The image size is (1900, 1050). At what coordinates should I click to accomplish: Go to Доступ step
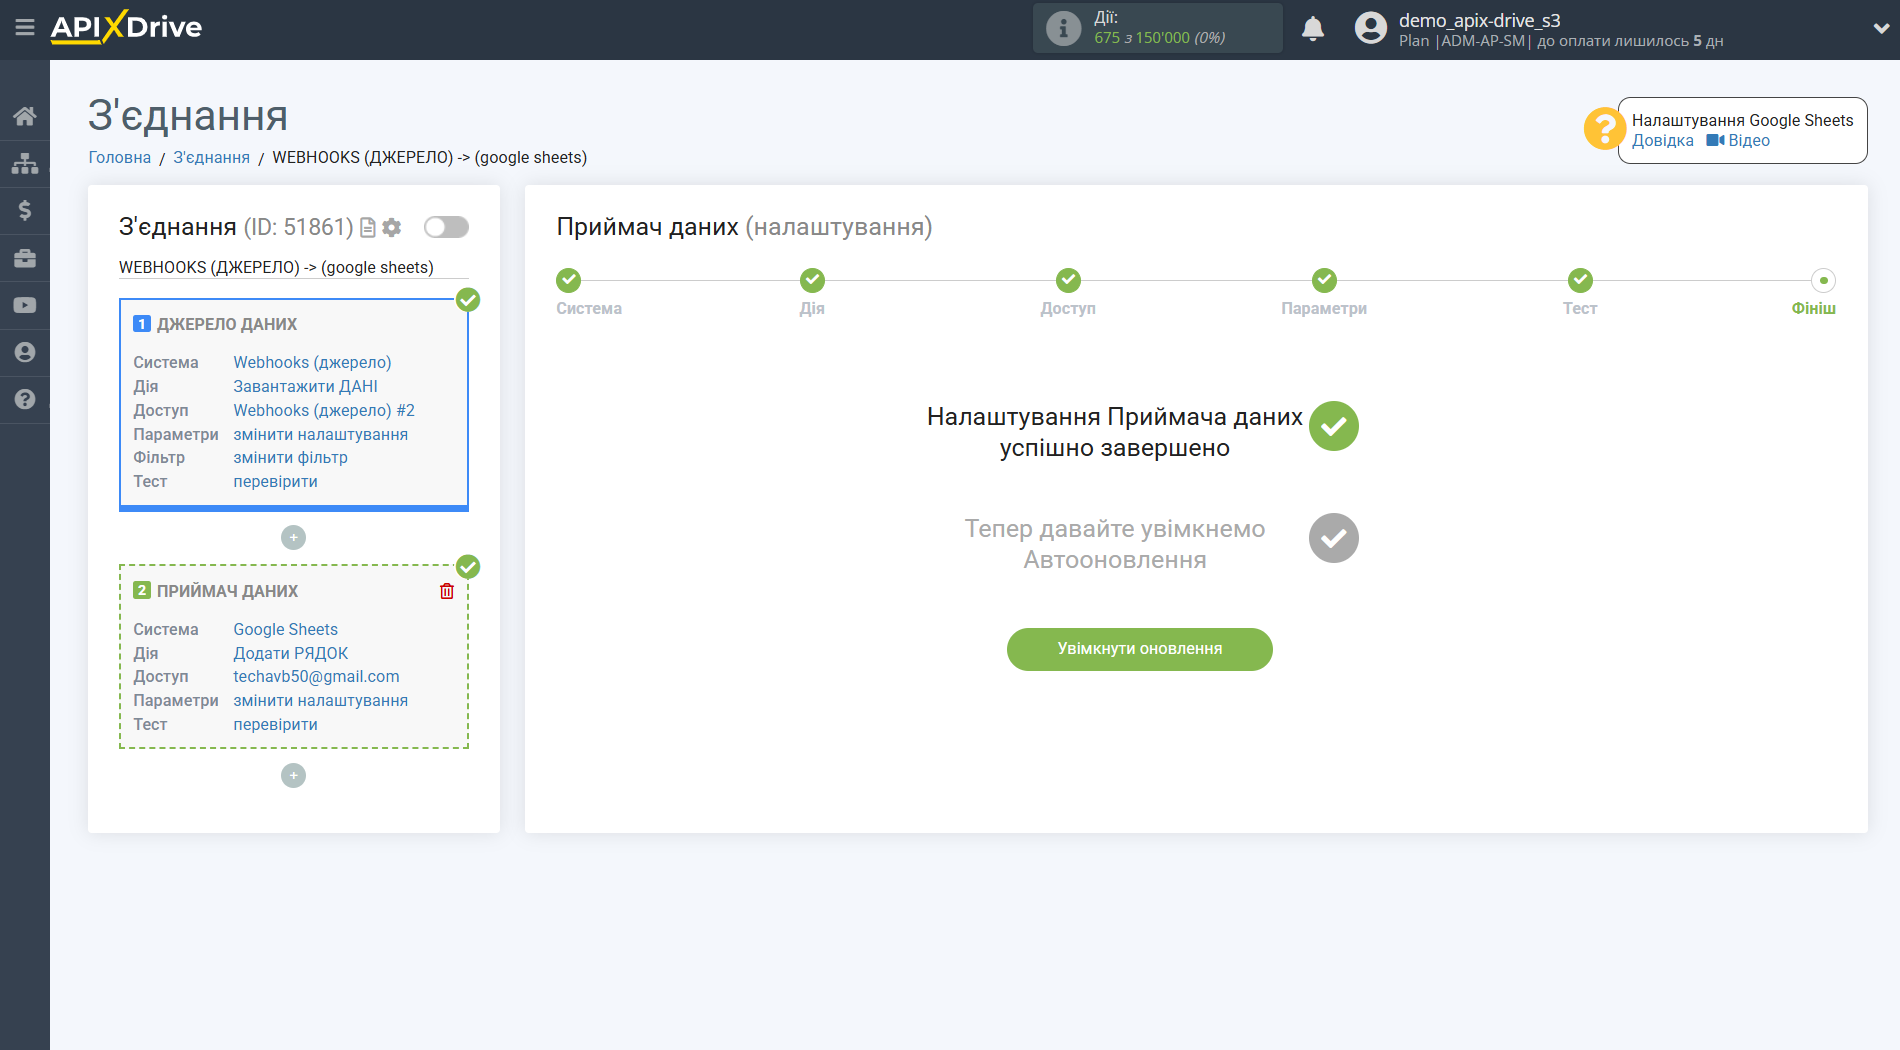[x=1068, y=280]
